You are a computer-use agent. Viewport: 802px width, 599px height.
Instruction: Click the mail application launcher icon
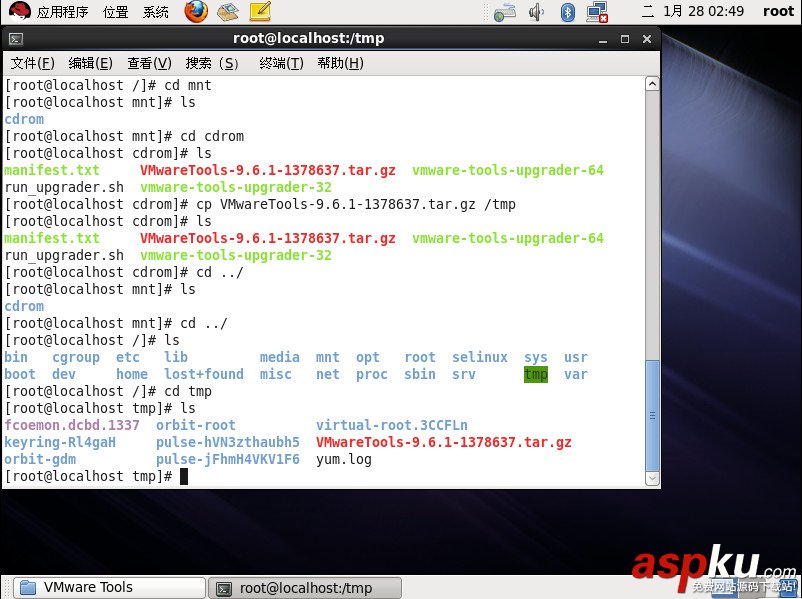pos(228,11)
